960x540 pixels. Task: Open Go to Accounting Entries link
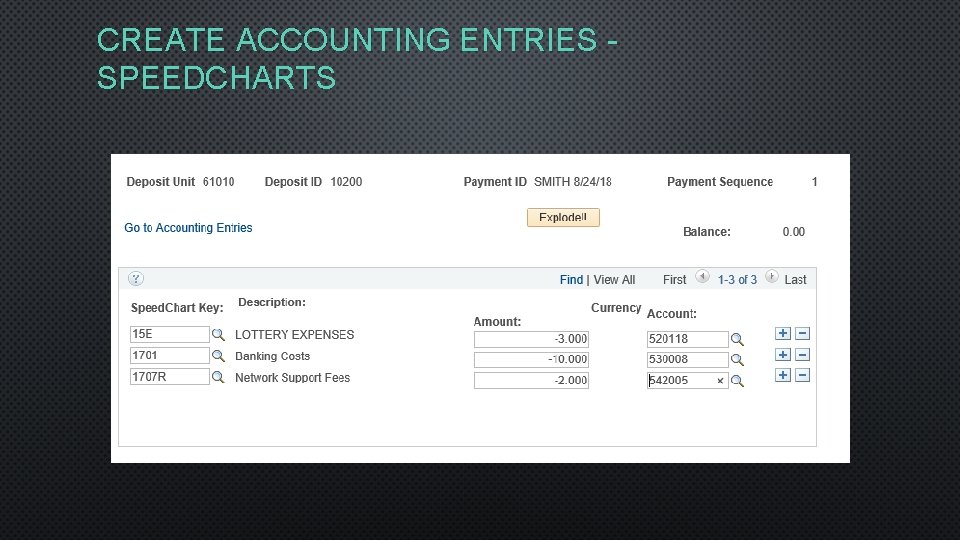[188, 228]
